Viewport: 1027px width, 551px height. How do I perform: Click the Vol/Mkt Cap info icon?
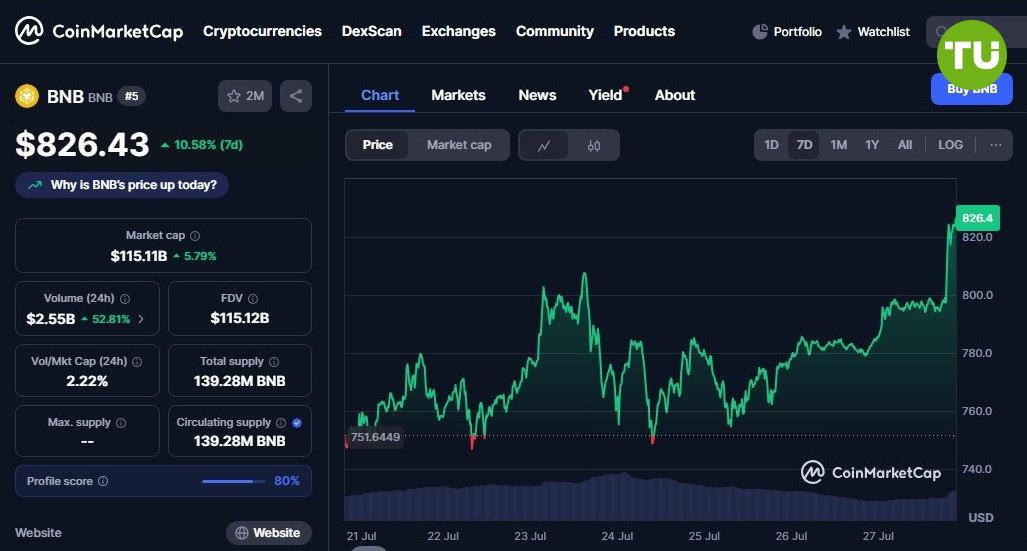[137, 362]
